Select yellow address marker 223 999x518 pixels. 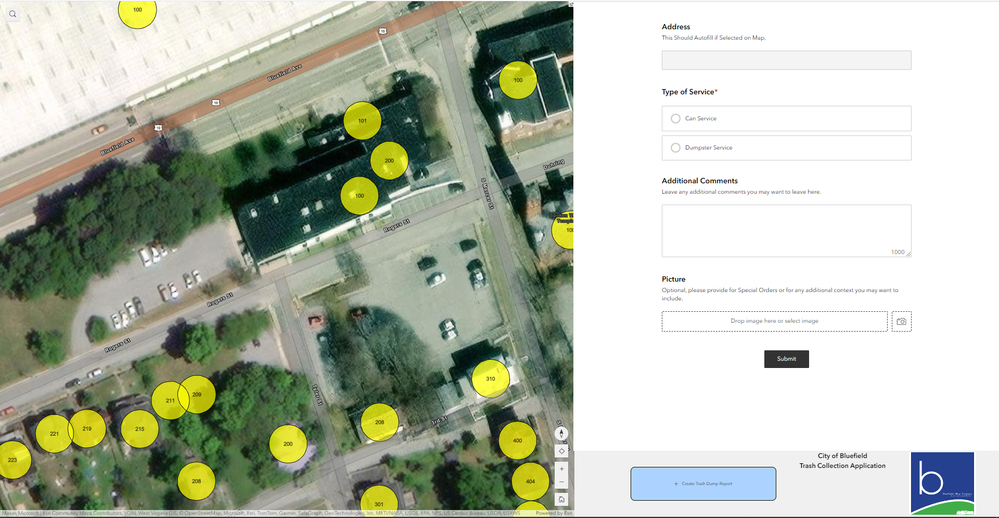pos(13,459)
